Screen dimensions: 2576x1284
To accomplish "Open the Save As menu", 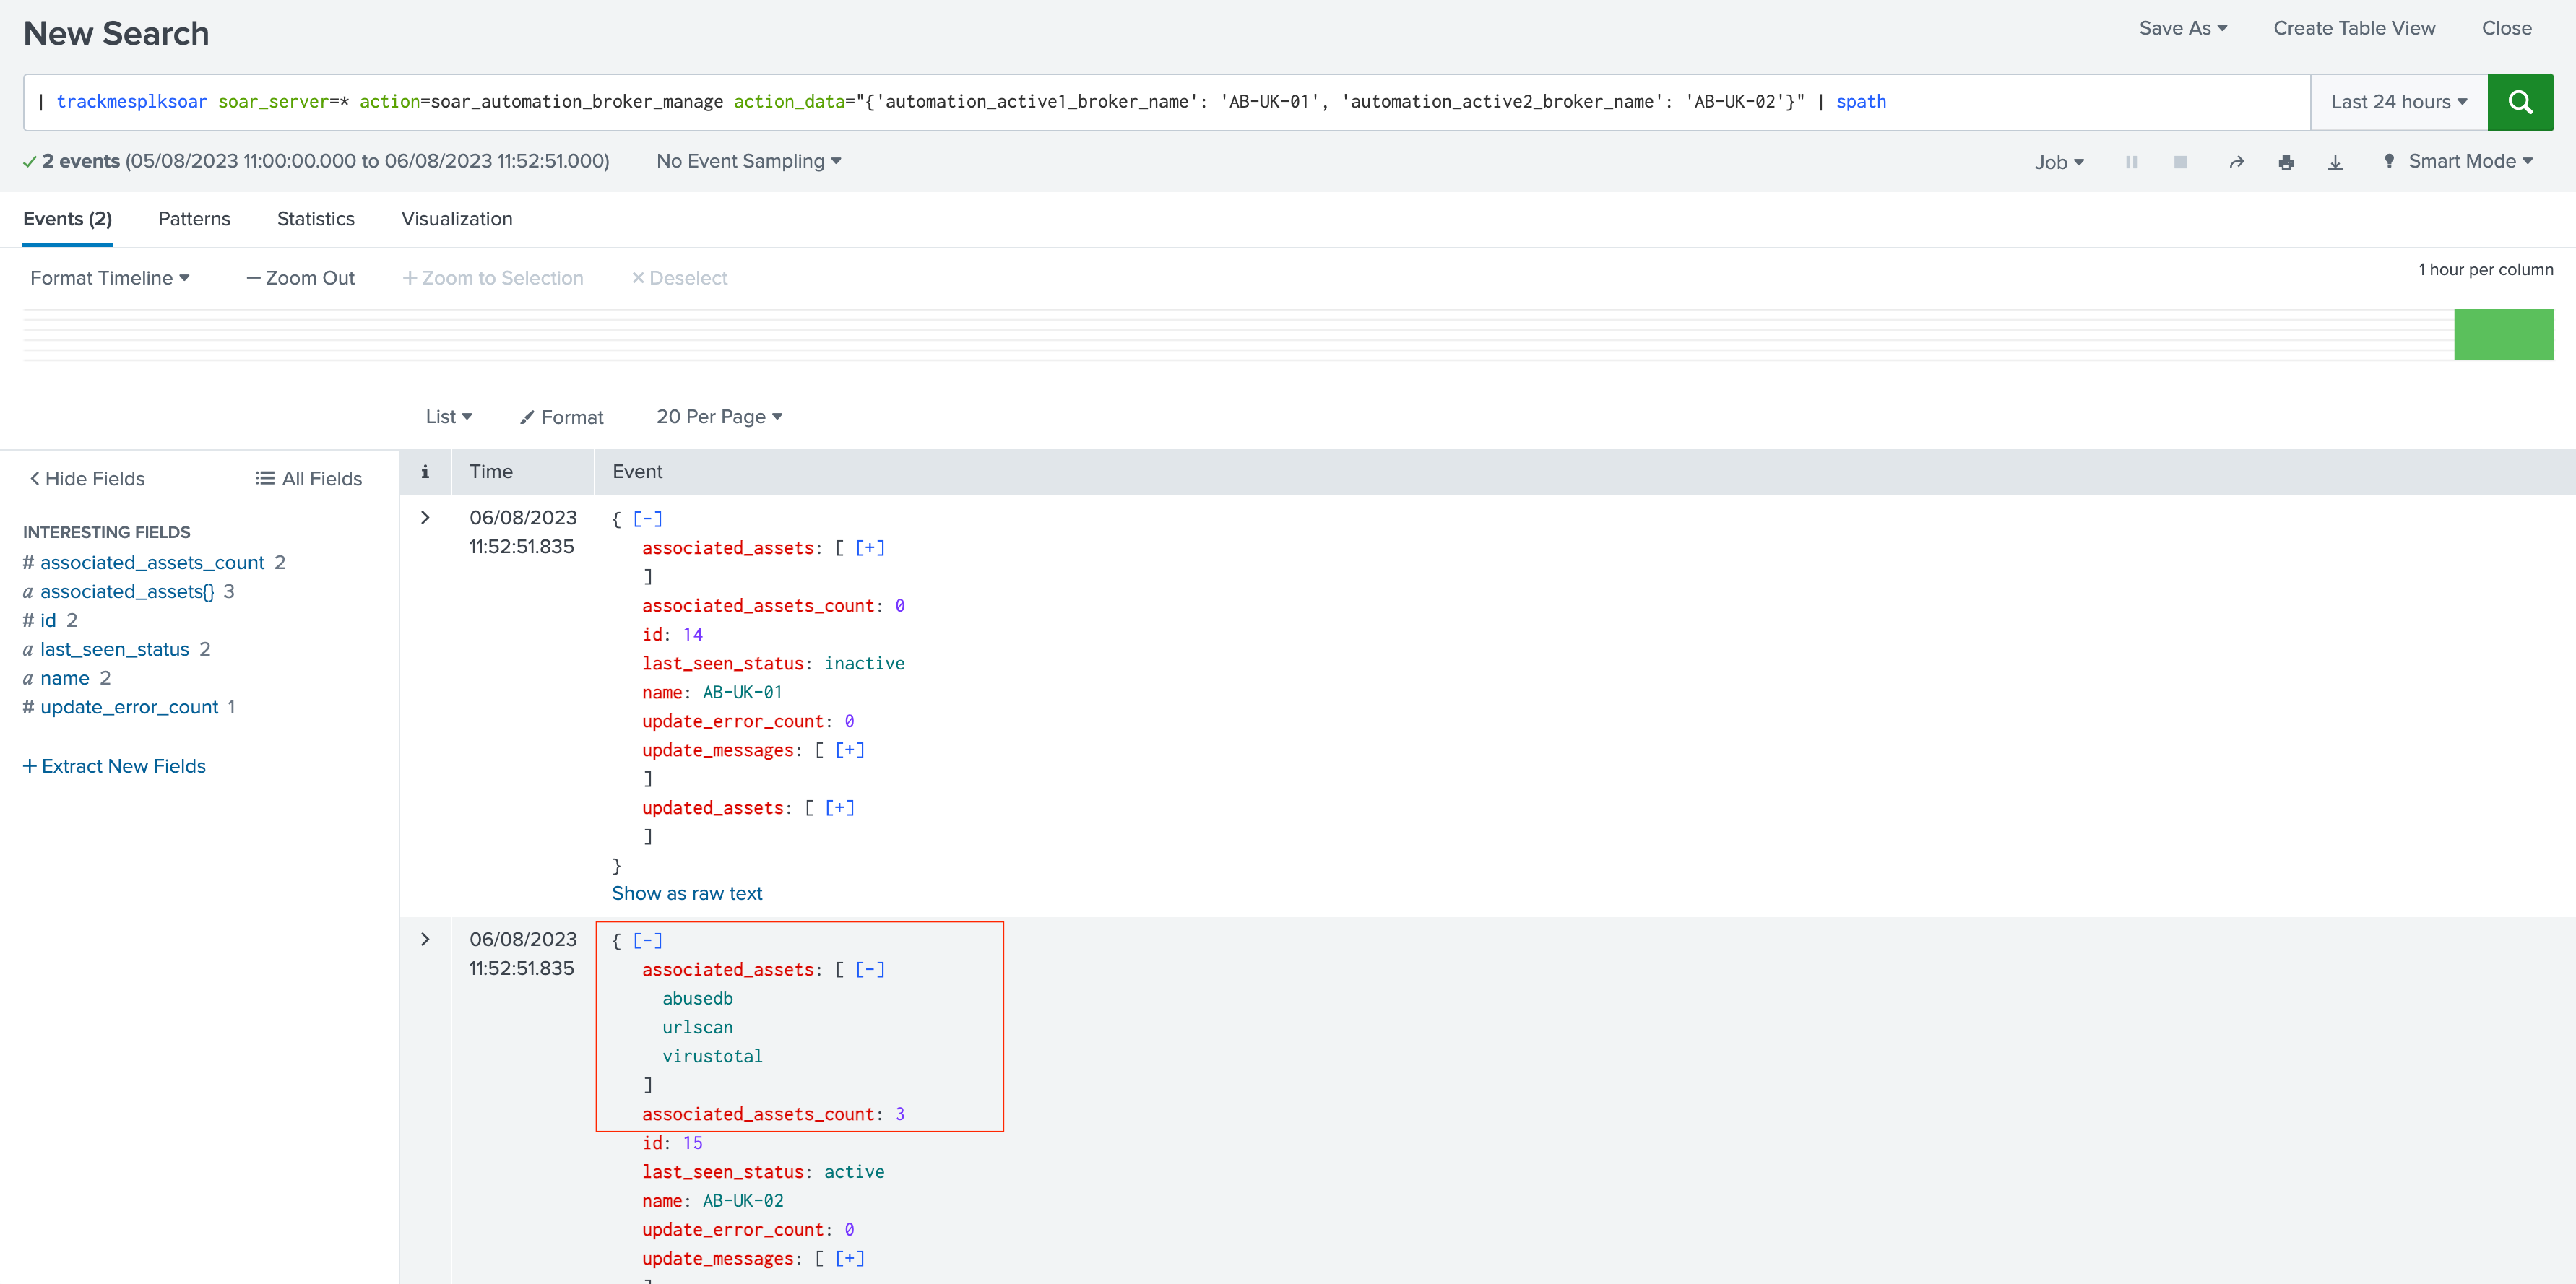I will [x=2183, y=28].
